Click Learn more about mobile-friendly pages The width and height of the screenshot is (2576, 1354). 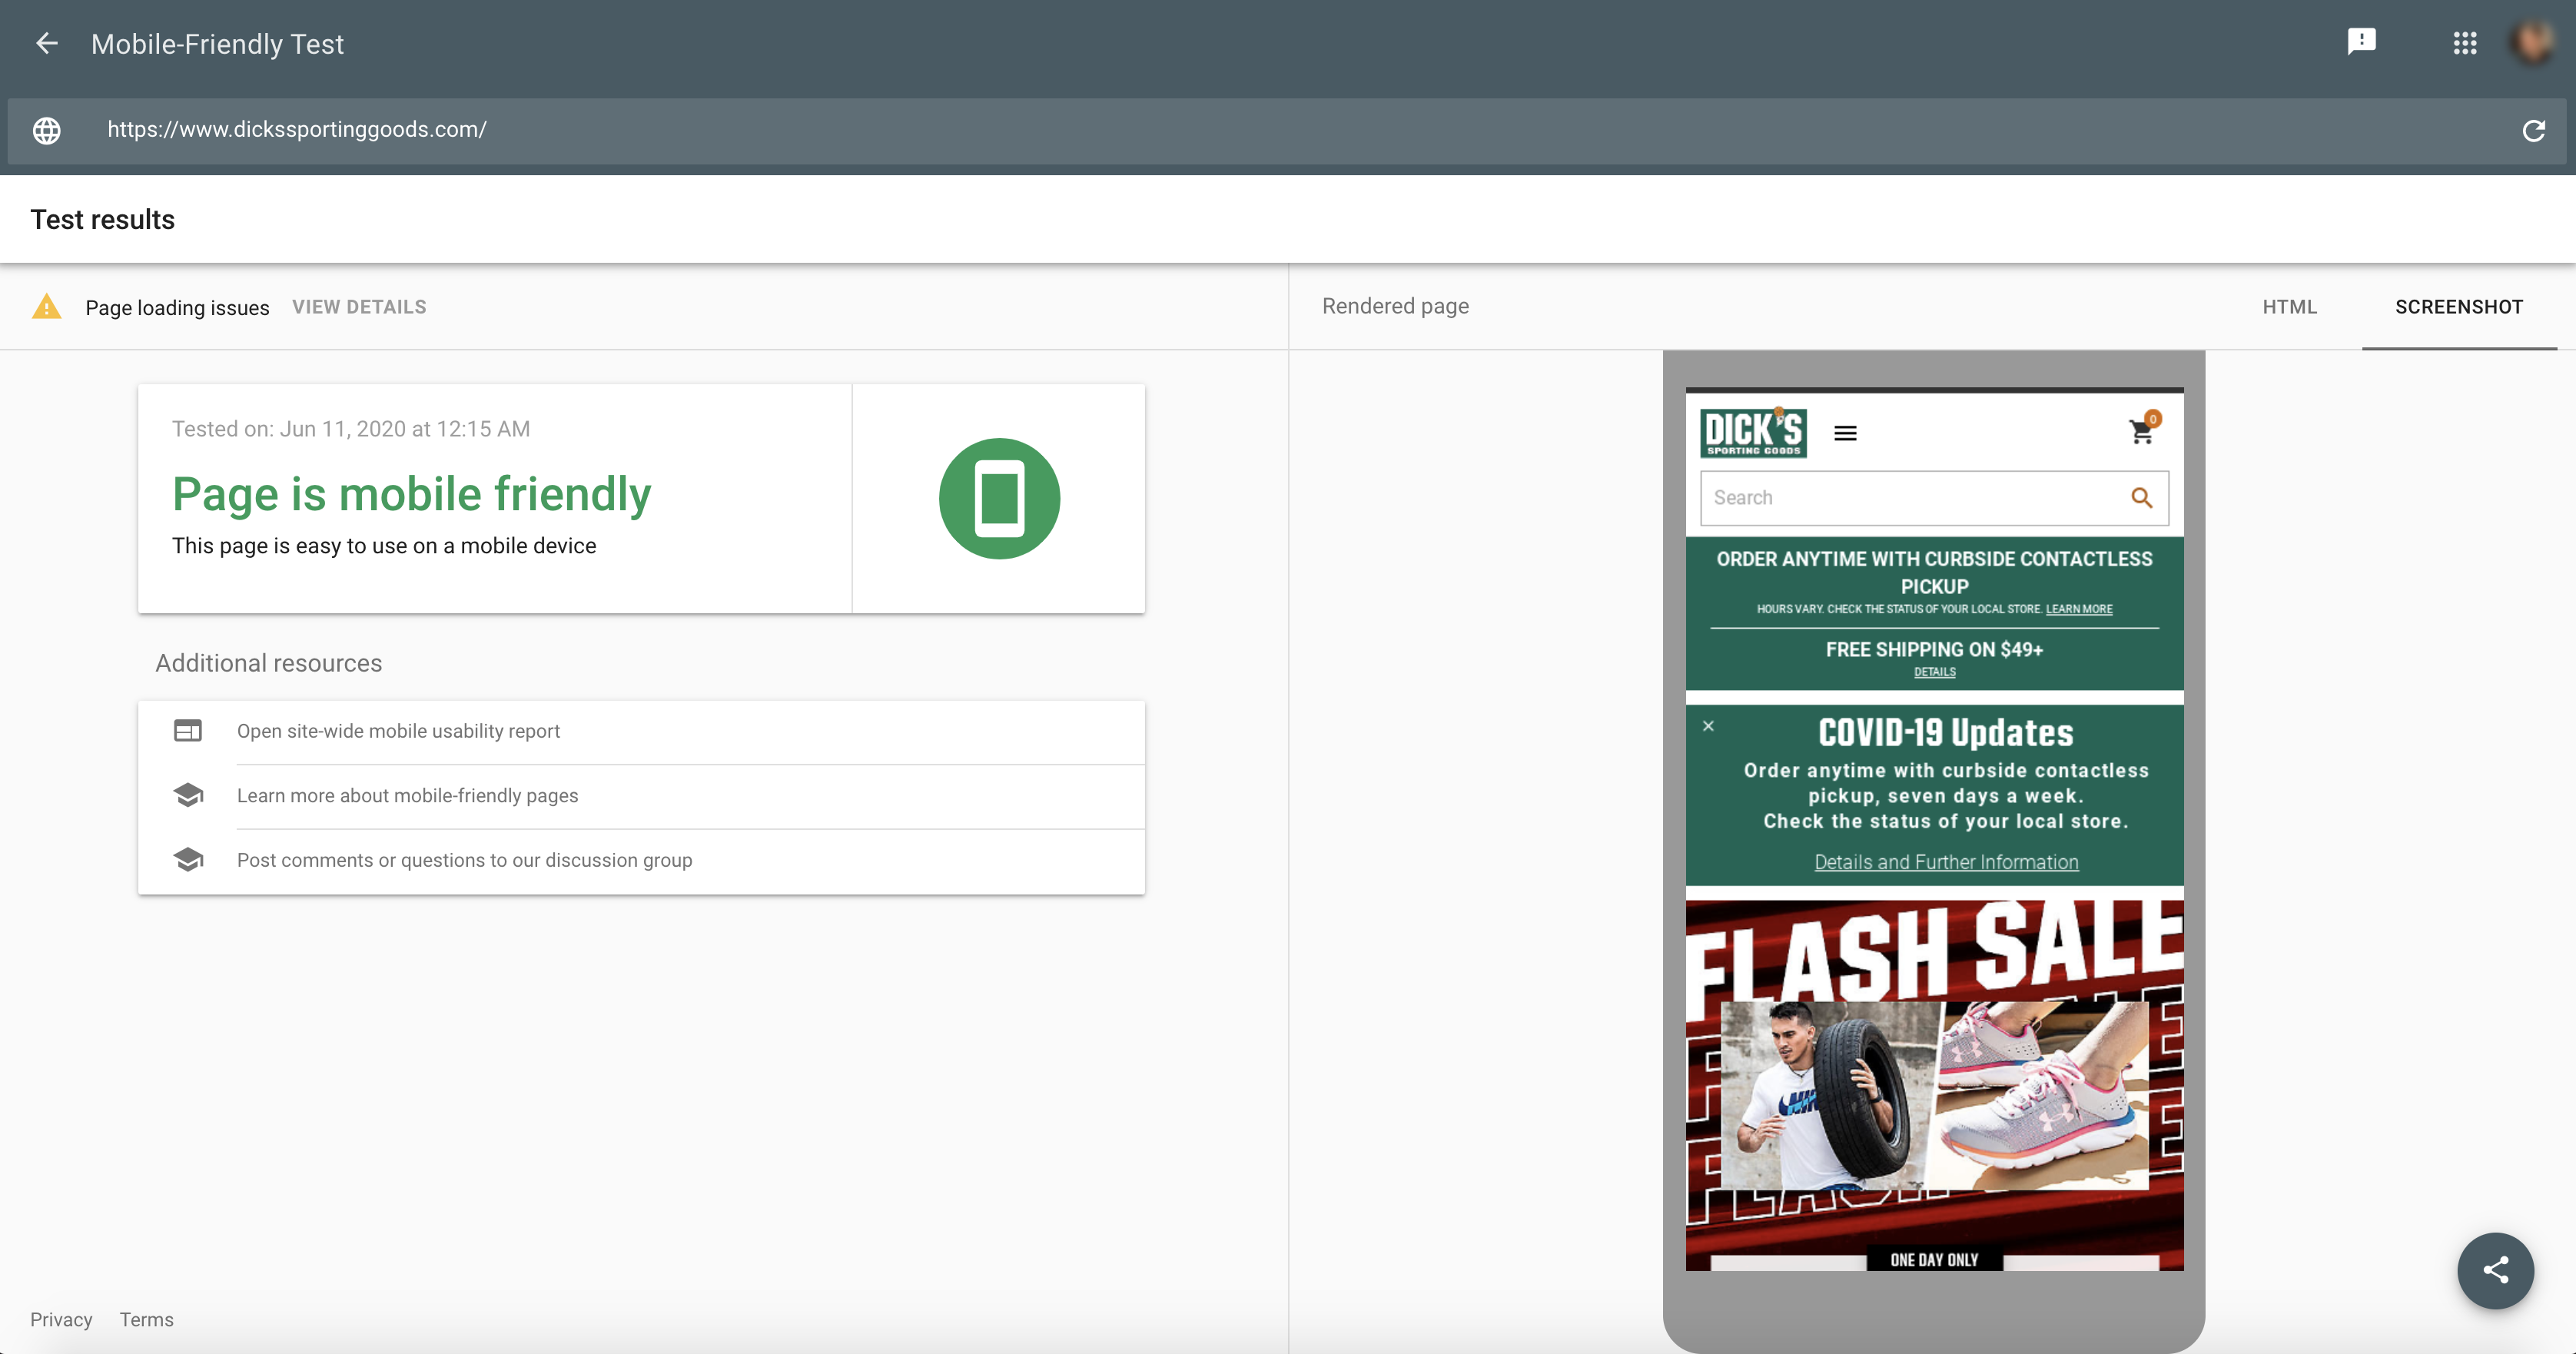point(407,796)
